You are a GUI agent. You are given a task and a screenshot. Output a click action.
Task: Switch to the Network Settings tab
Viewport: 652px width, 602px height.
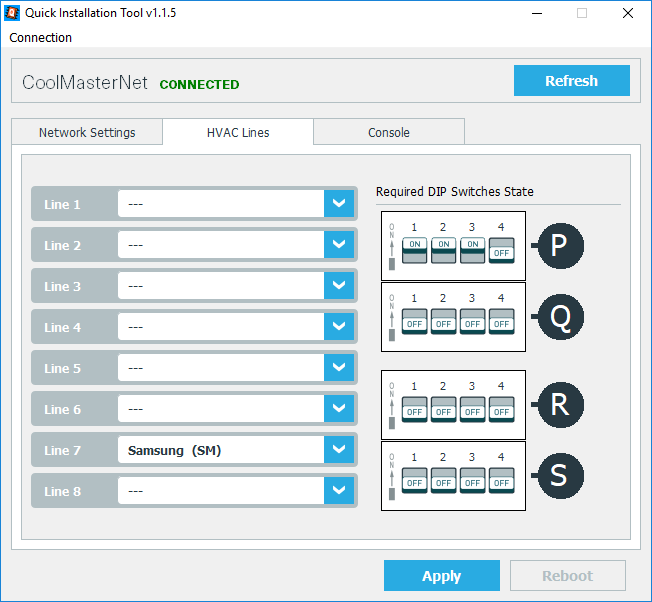click(87, 132)
